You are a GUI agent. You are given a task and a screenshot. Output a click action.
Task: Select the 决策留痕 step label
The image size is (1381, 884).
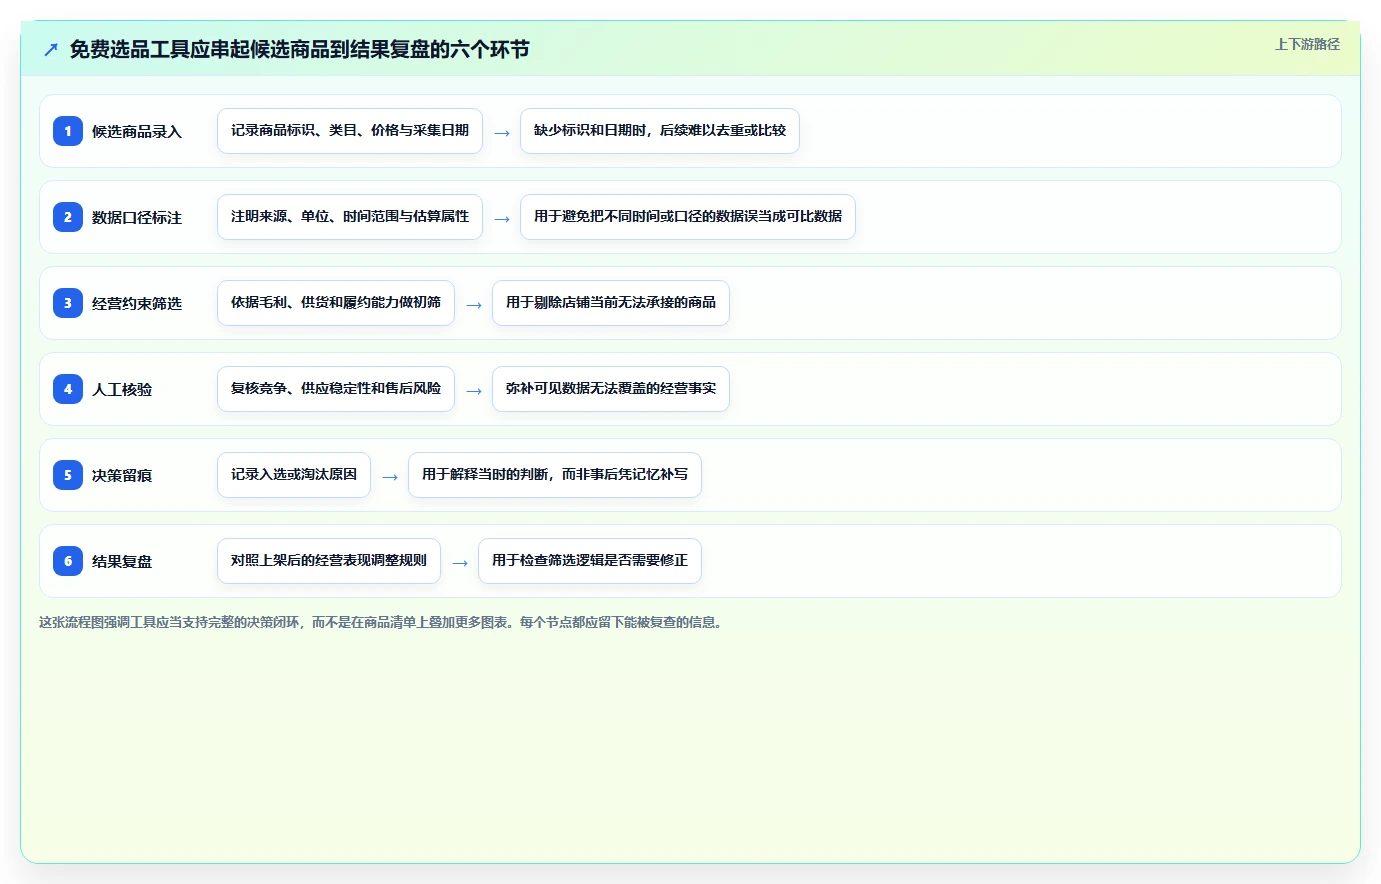[x=122, y=475]
